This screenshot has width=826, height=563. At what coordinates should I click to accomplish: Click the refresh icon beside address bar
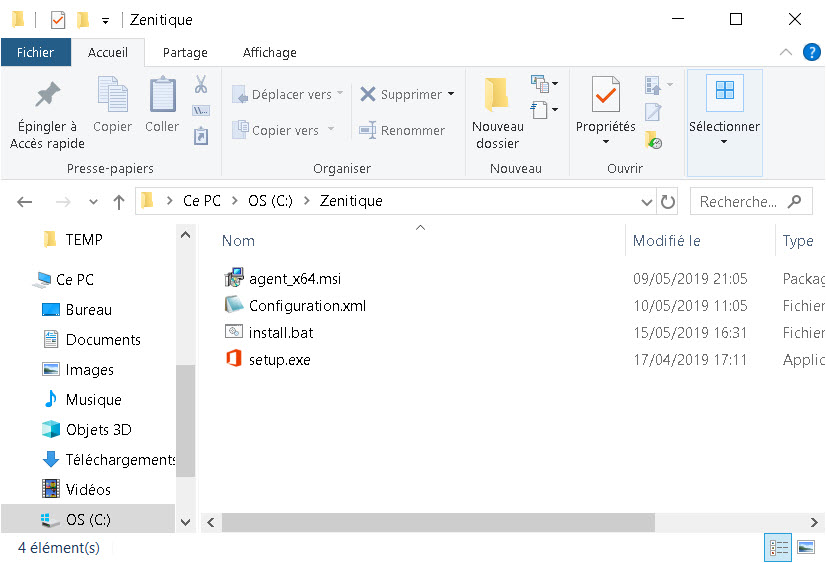[668, 202]
